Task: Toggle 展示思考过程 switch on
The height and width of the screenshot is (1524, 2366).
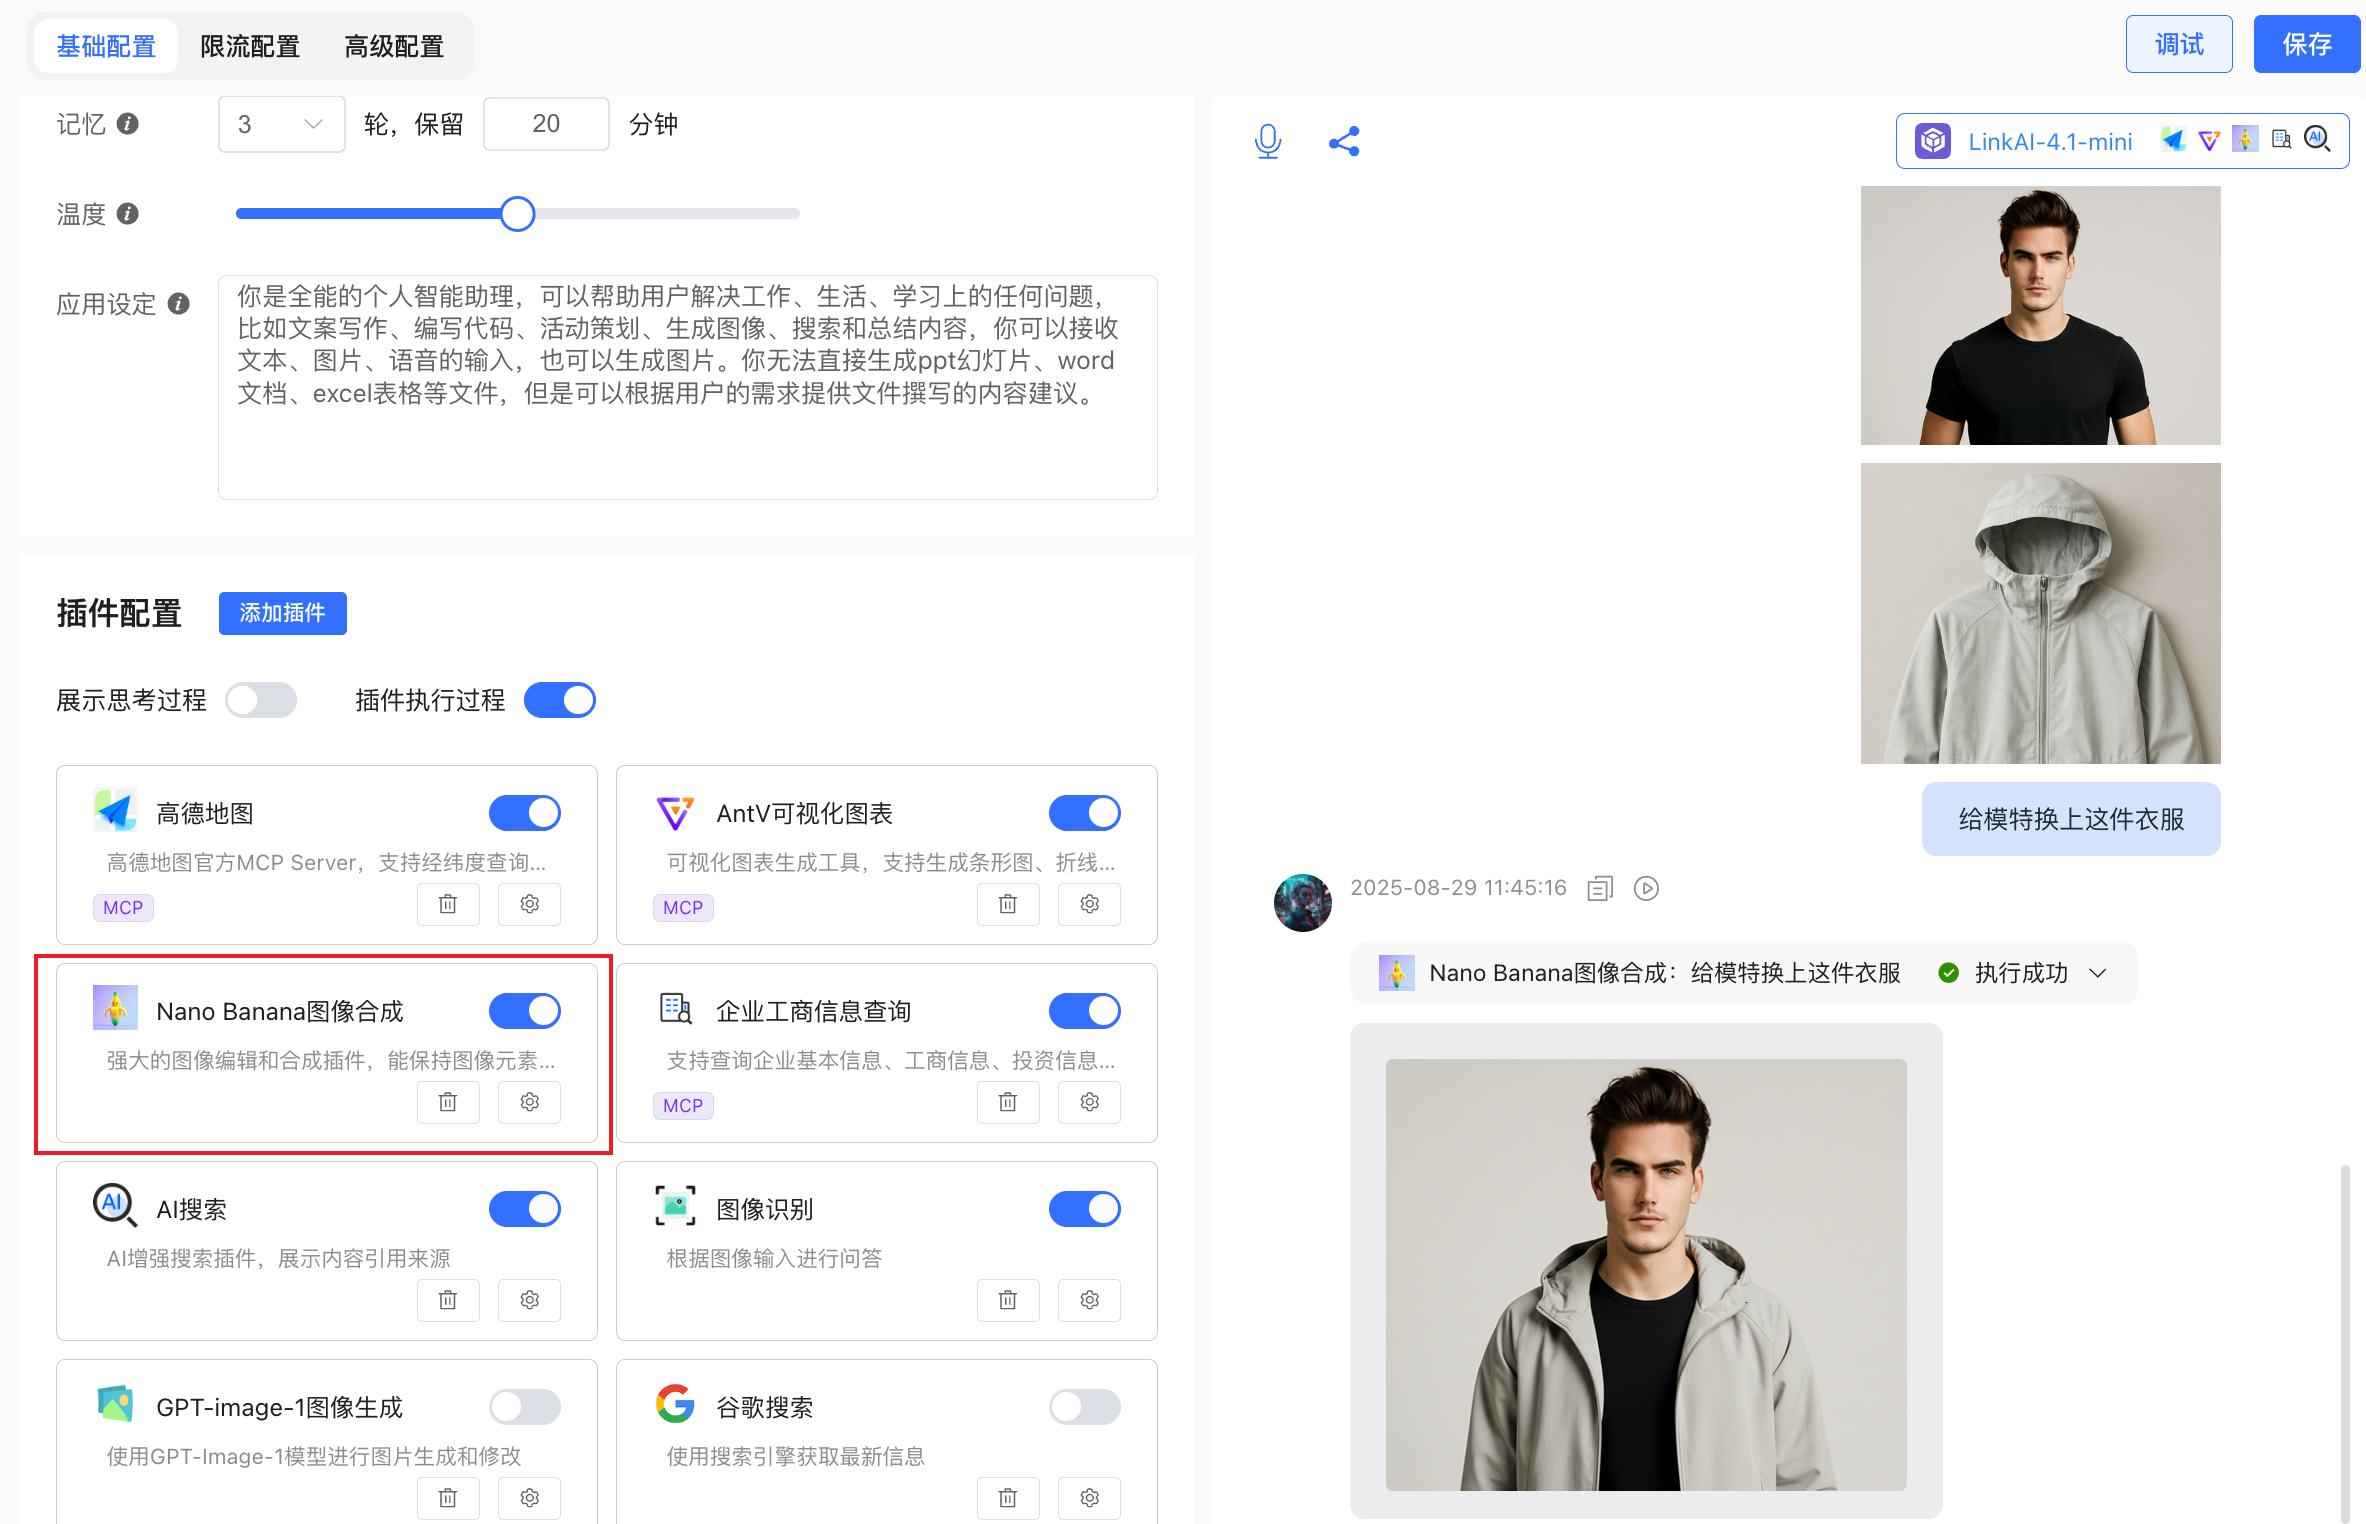Action: point(261,700)
